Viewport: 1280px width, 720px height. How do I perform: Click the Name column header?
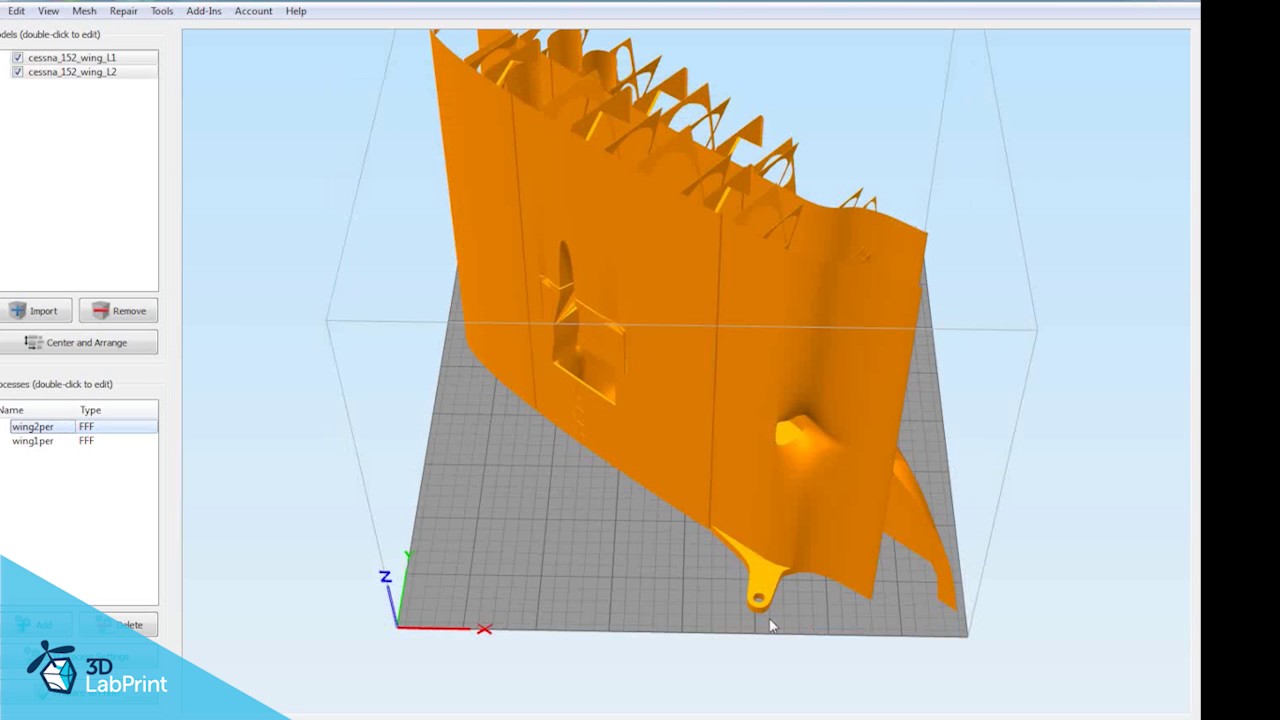point(12,410)
